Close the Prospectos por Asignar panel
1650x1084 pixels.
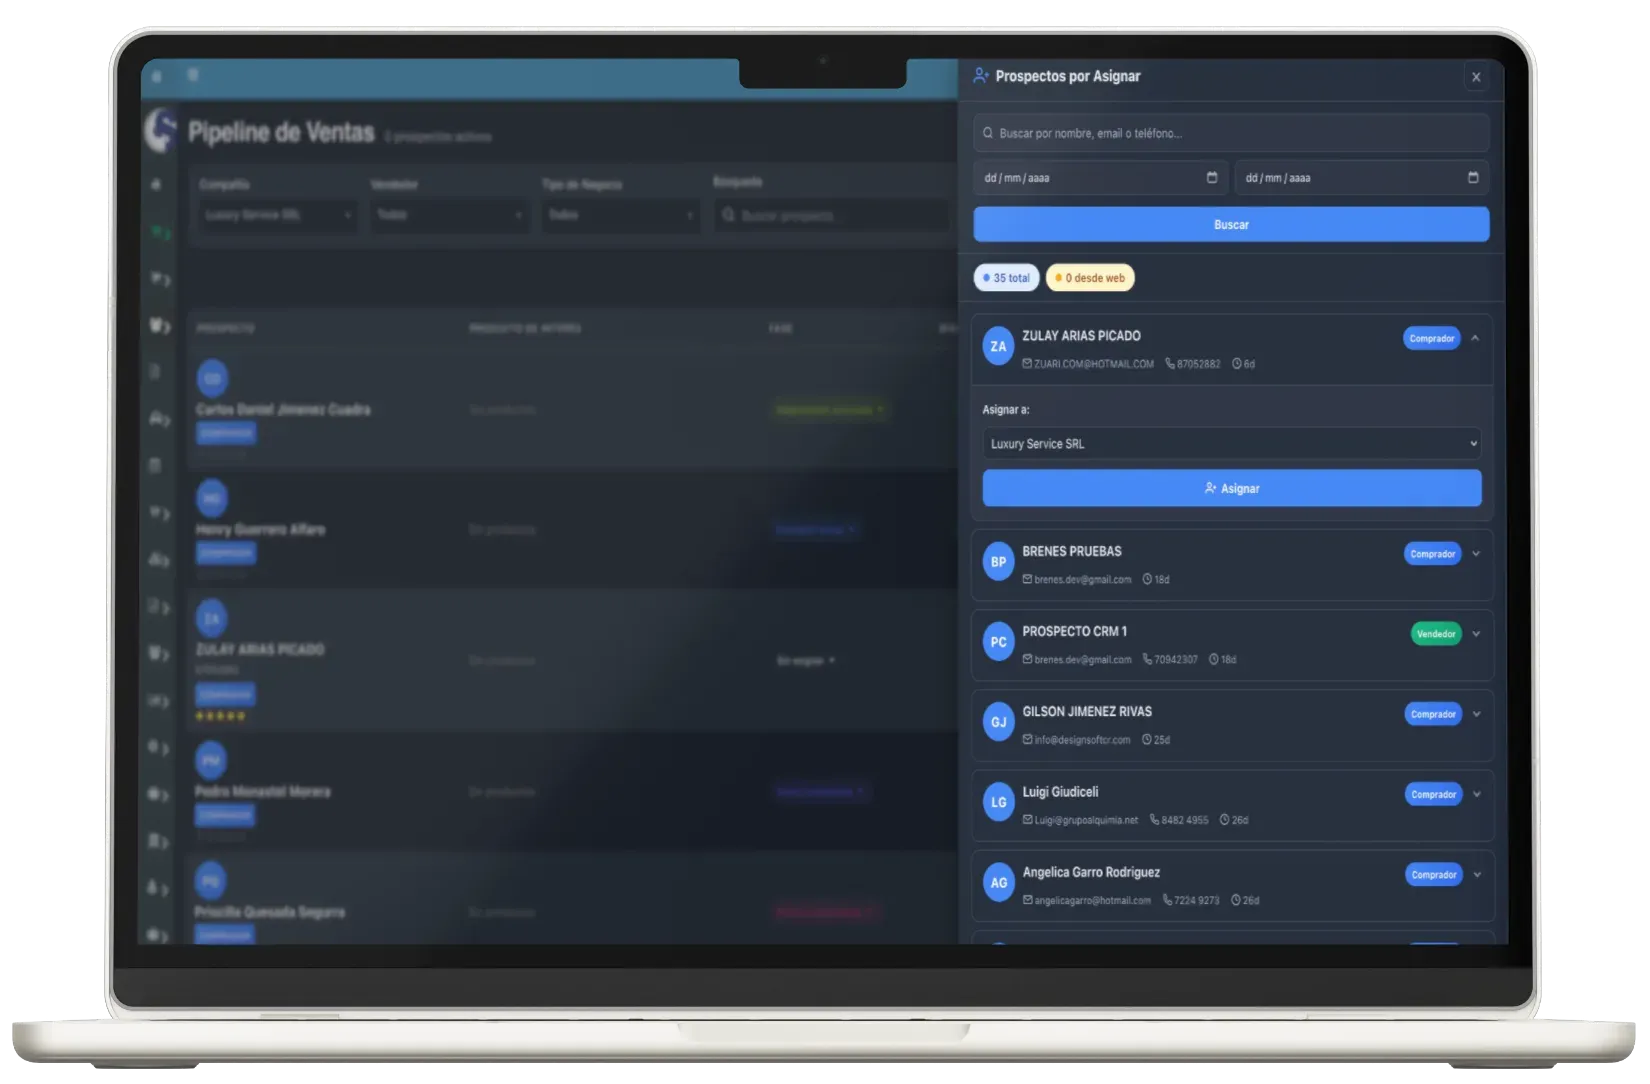pos(1476,77)
